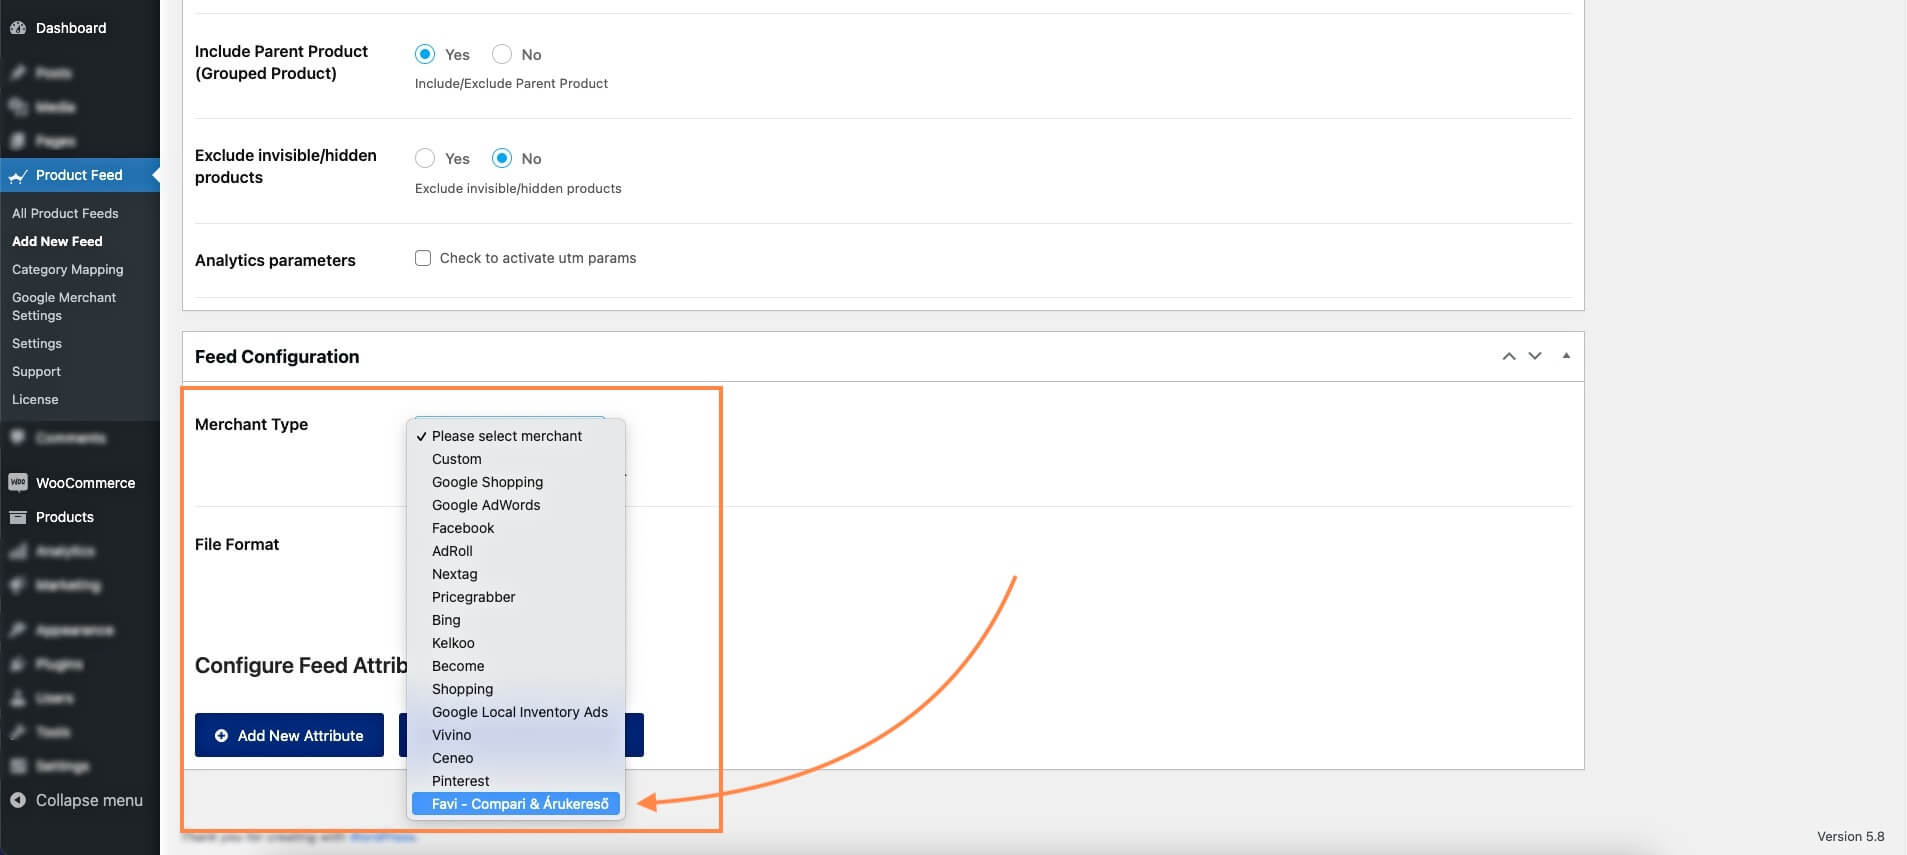Open Product Feed Settings submenu

tap(37, 343)
